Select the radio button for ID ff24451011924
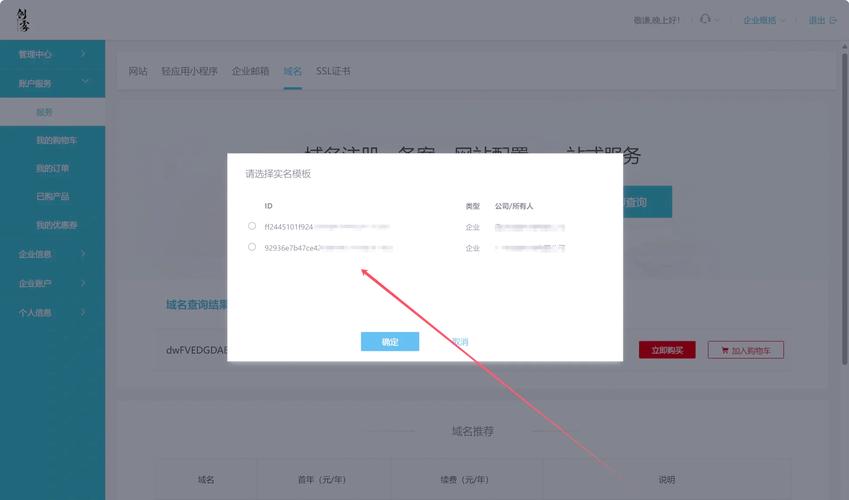This screenshot has width=849, height=500. [252, 226]
